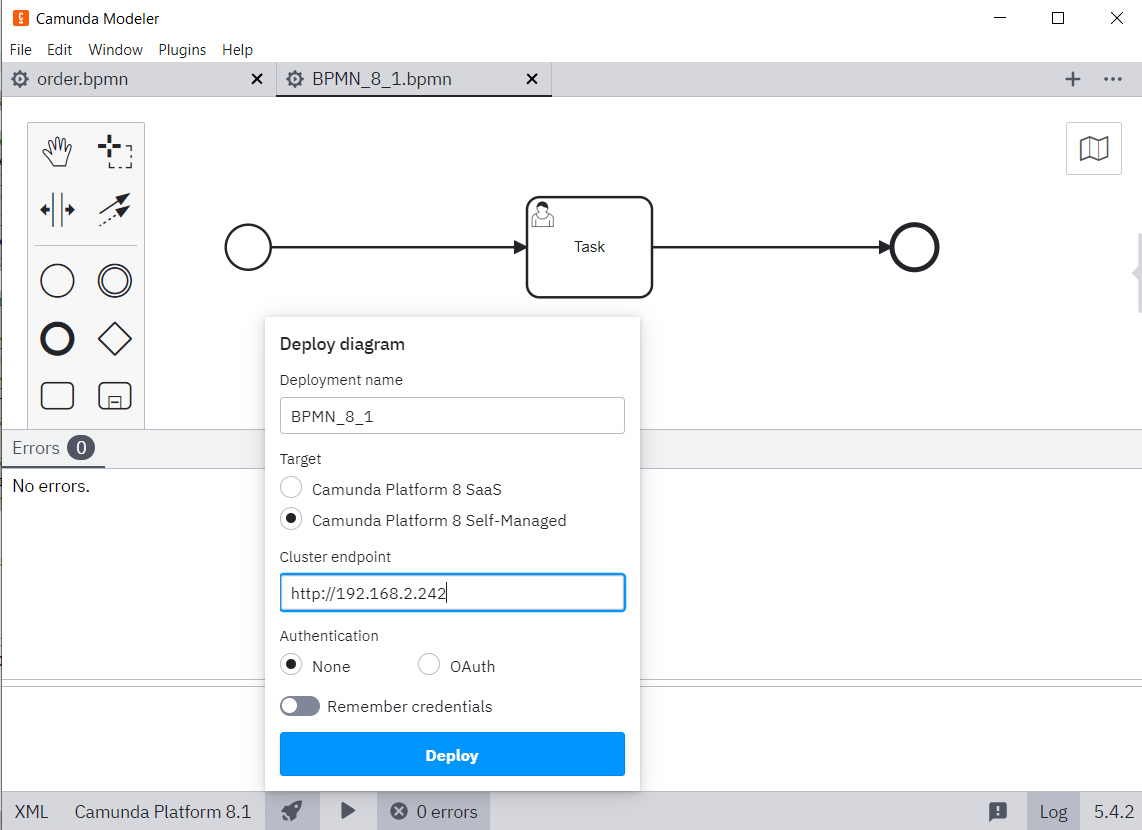Click the new tab plus icon
1142x830 pixels.
coord(1073,79)
